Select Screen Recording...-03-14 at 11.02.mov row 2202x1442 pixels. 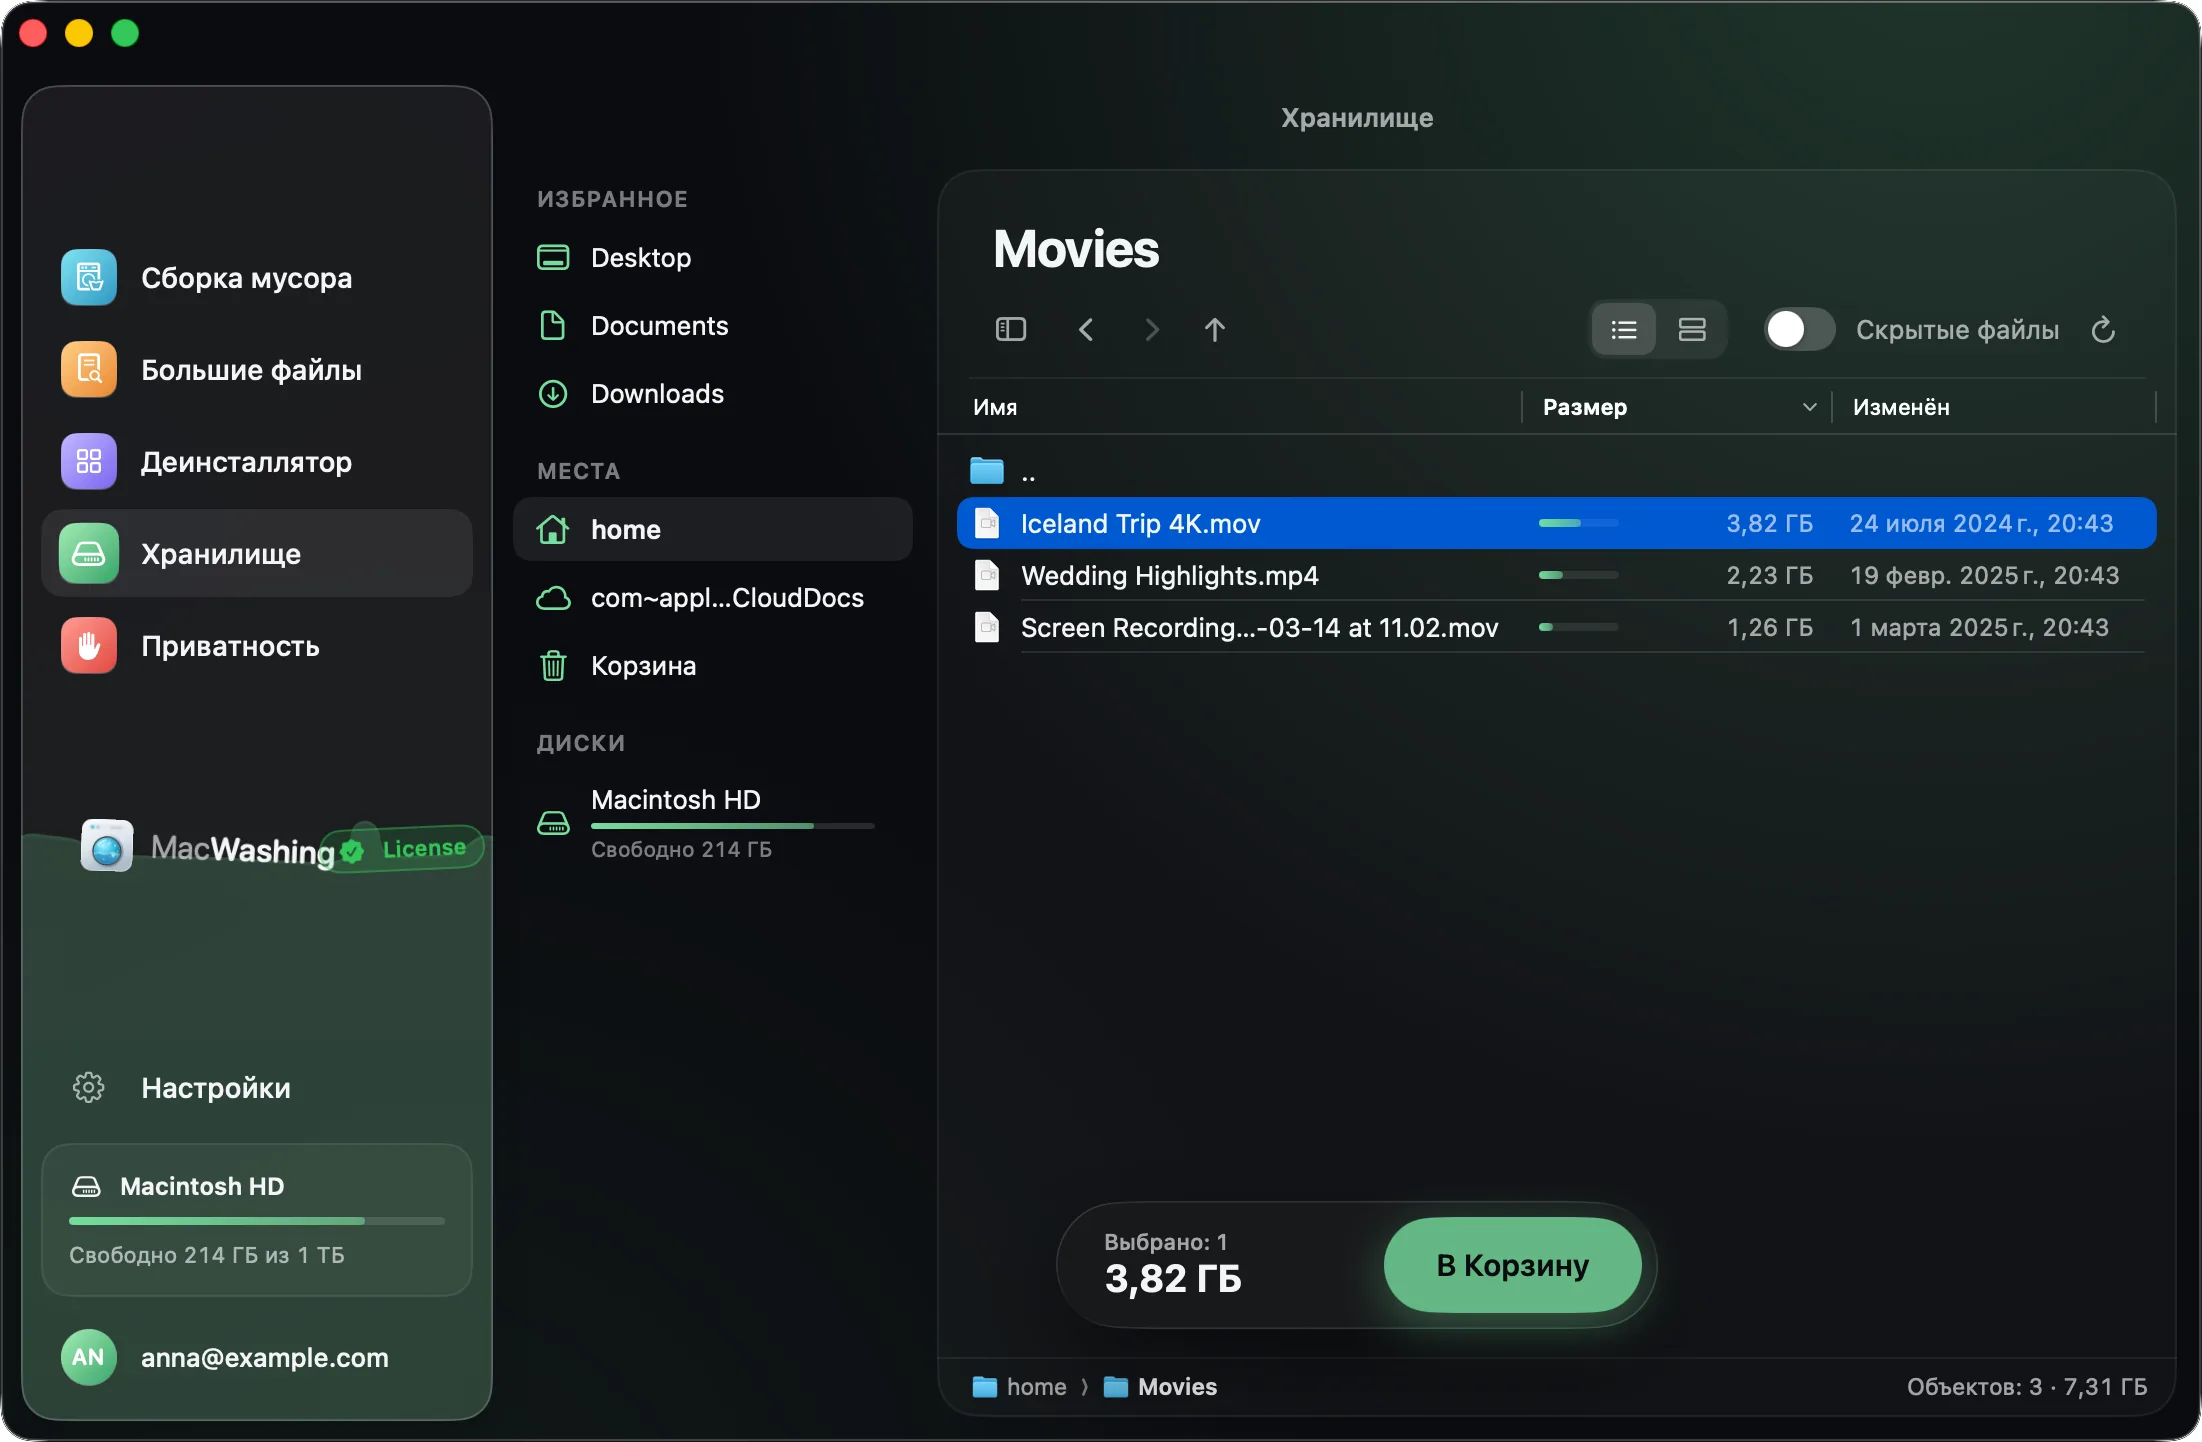point(1557,627)
